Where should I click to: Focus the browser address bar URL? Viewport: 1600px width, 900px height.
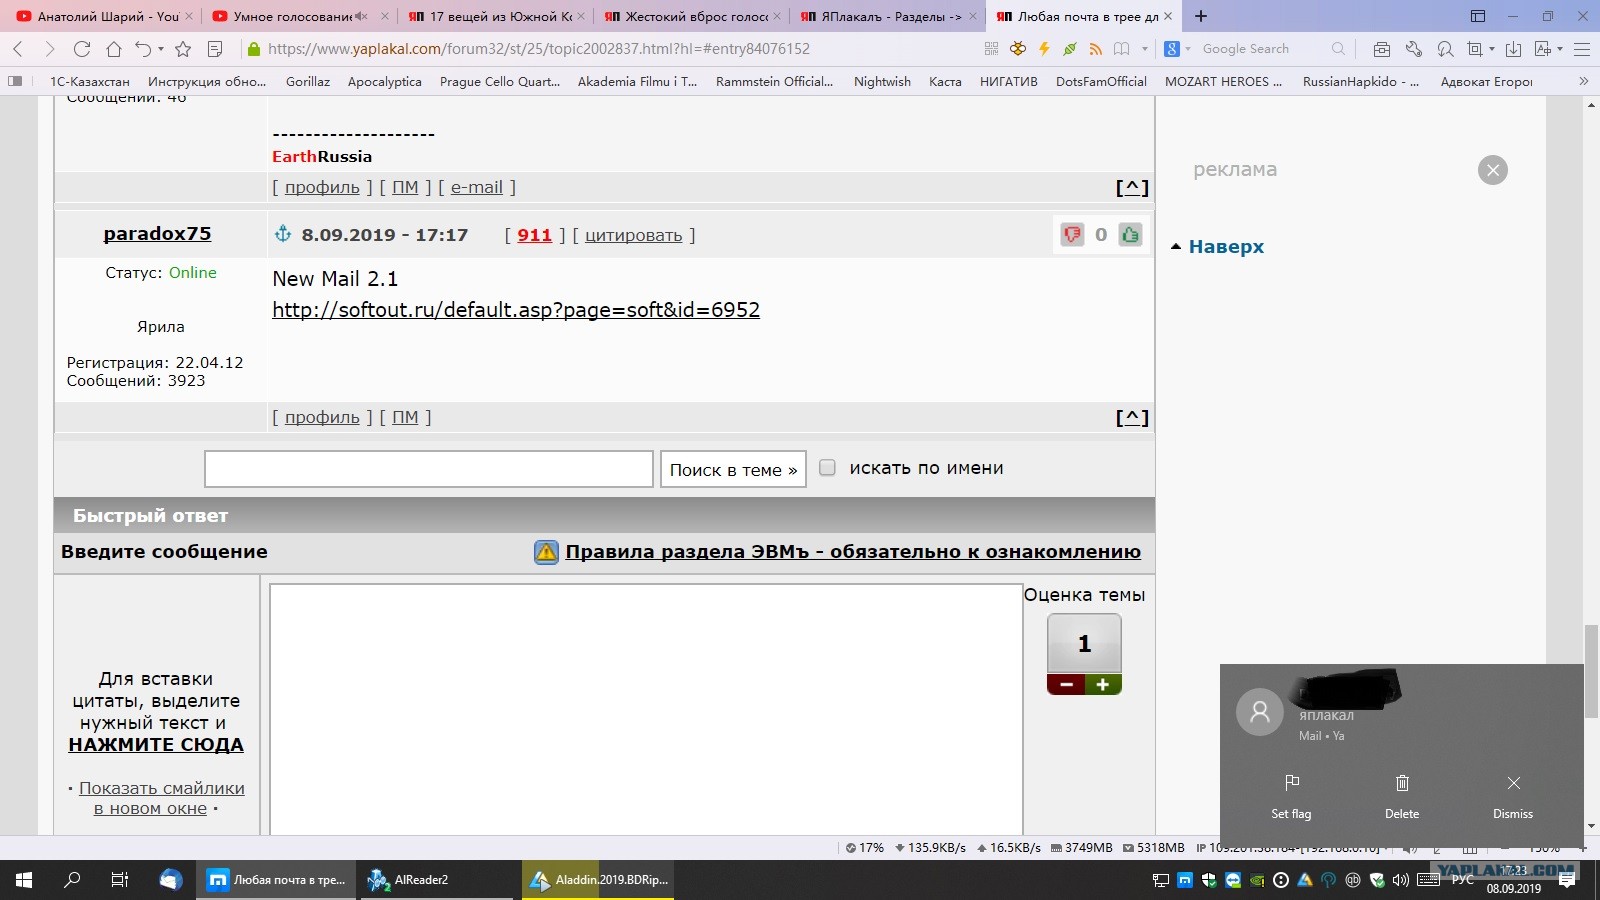click(539, 48)
